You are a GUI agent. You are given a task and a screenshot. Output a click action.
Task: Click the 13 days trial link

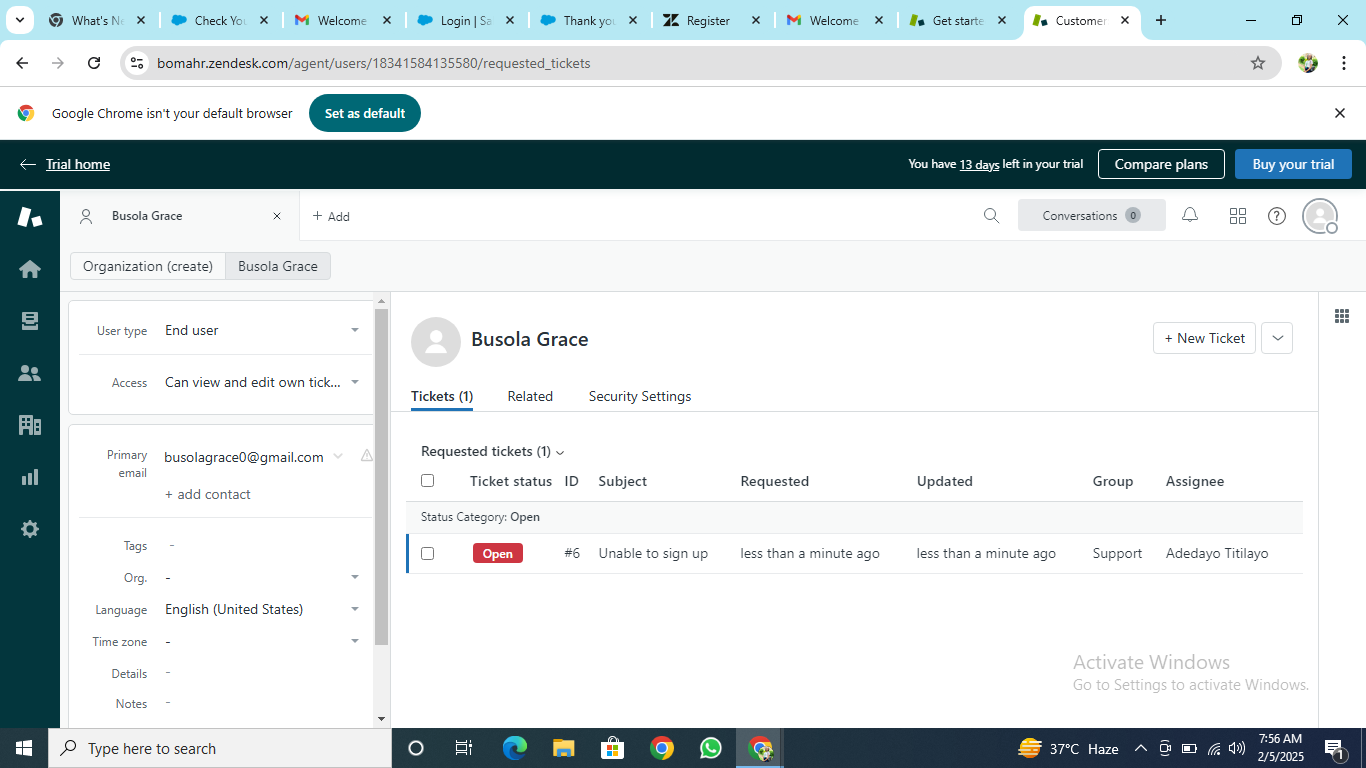pyautogui.click(x=979, y=164)
